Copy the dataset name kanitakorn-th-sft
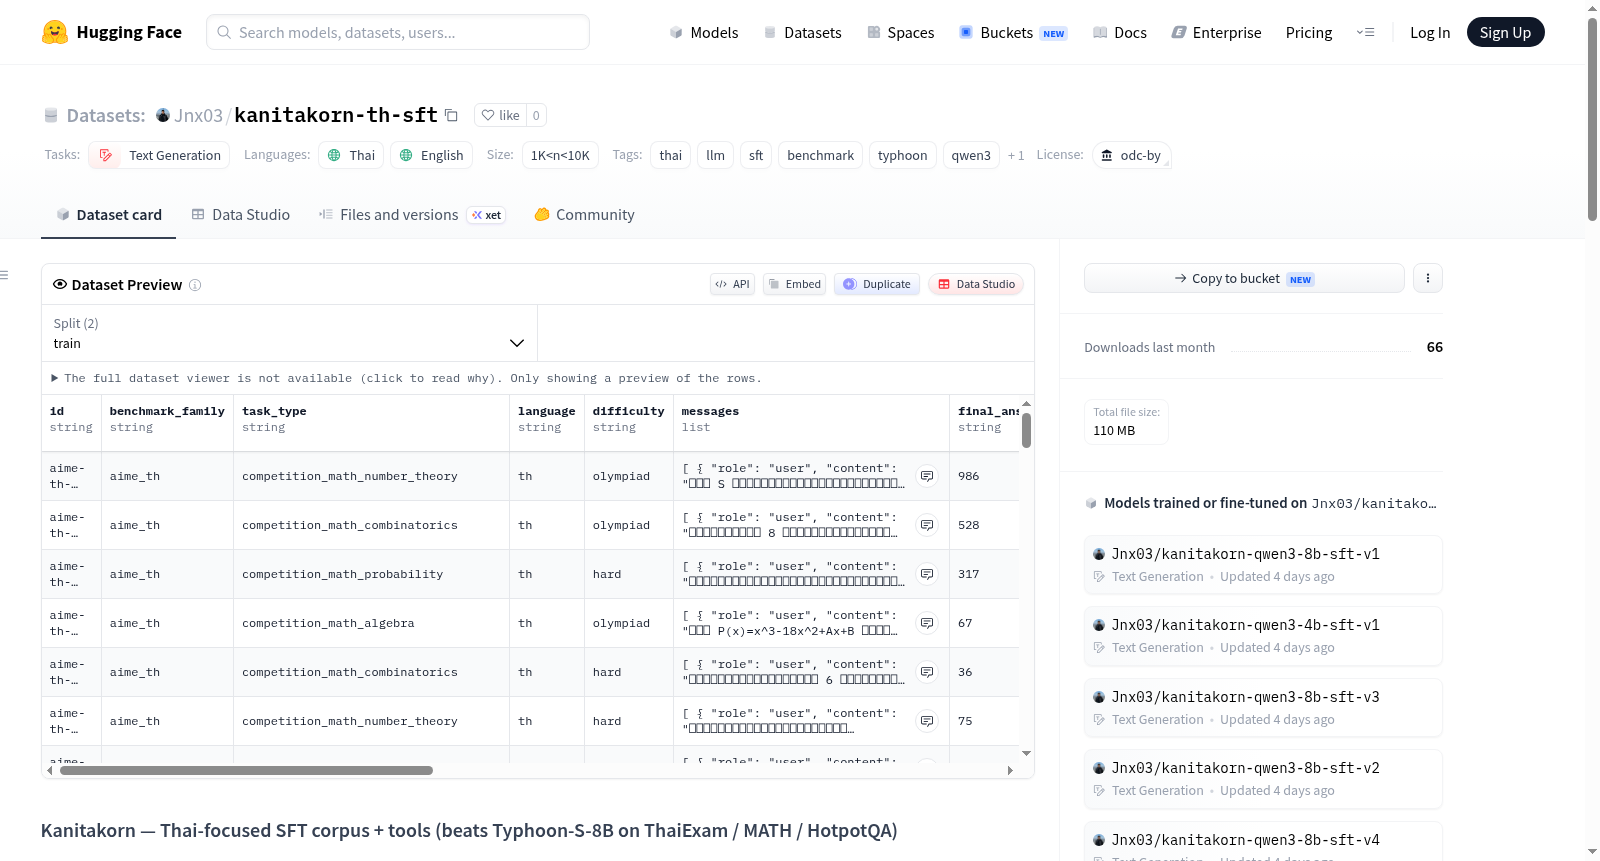The width and height of the screenshot is (1600, 861). coord(451,115)
